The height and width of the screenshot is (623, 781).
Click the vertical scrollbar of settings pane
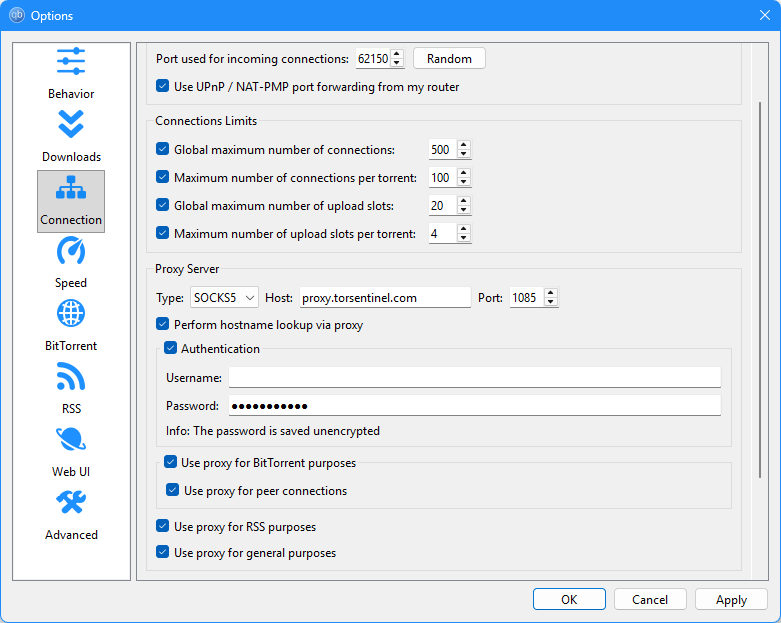click(x=760, y=290)
